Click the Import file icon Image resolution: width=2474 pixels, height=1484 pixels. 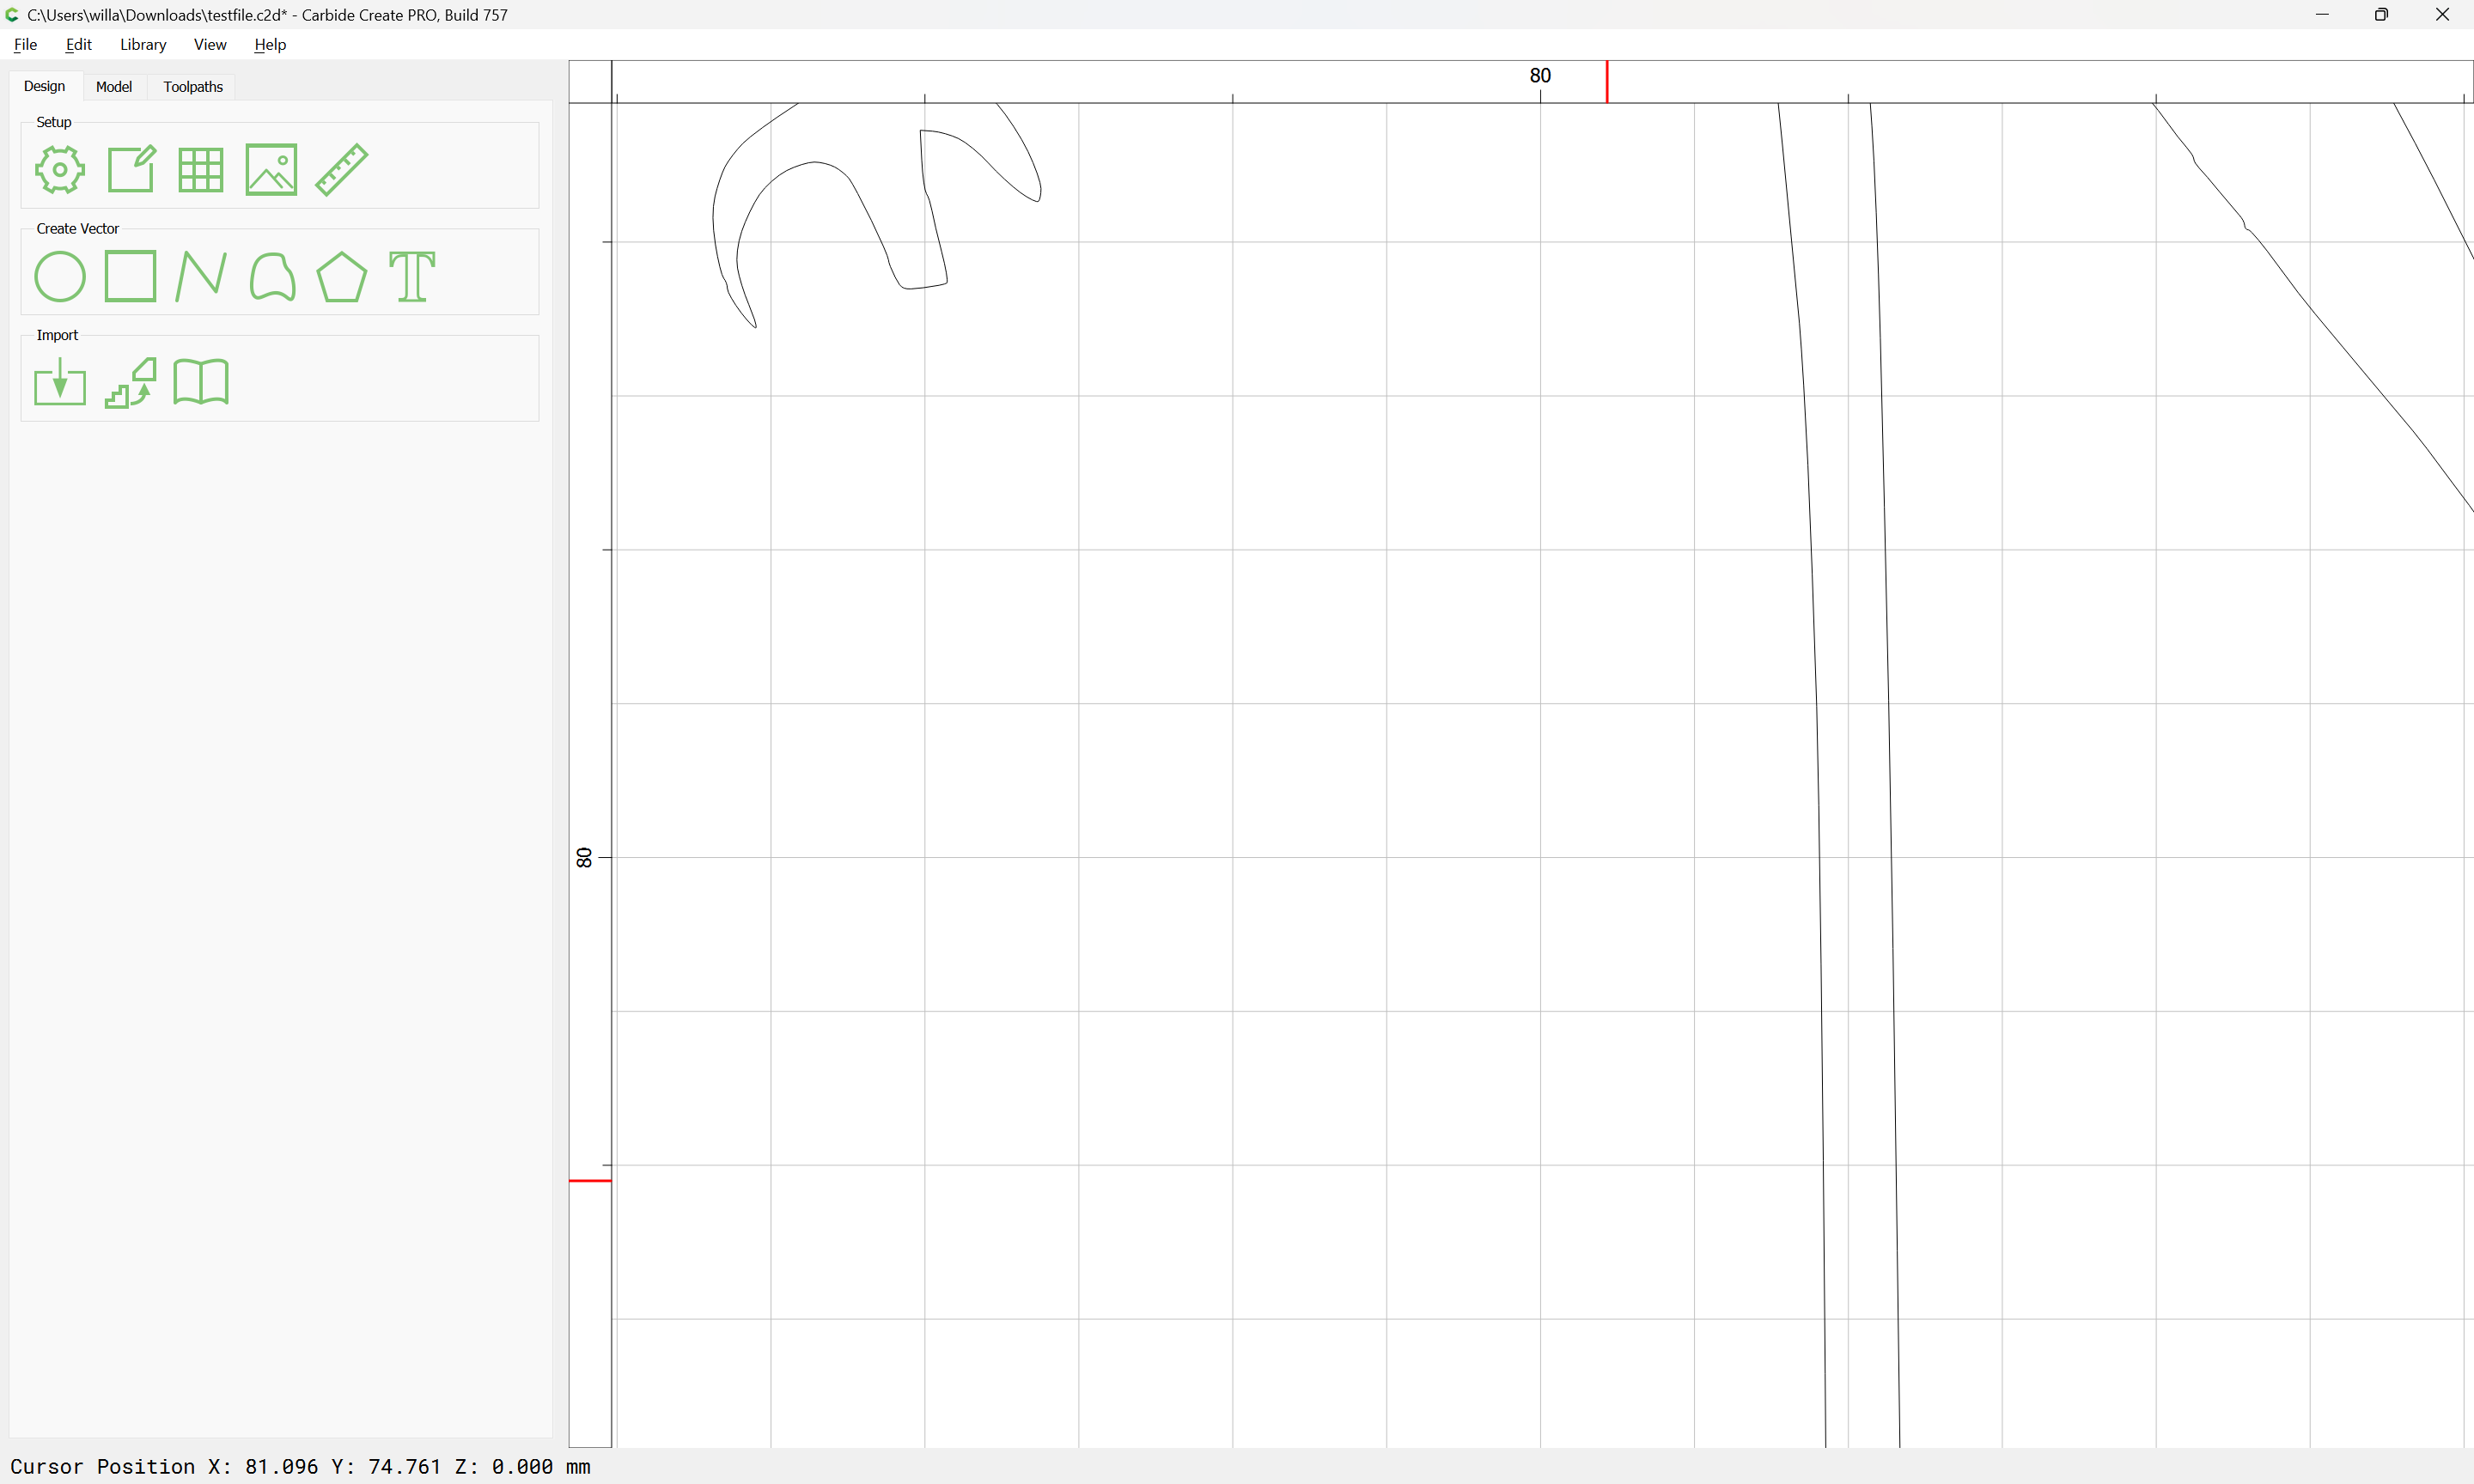(x=60, y=382)
